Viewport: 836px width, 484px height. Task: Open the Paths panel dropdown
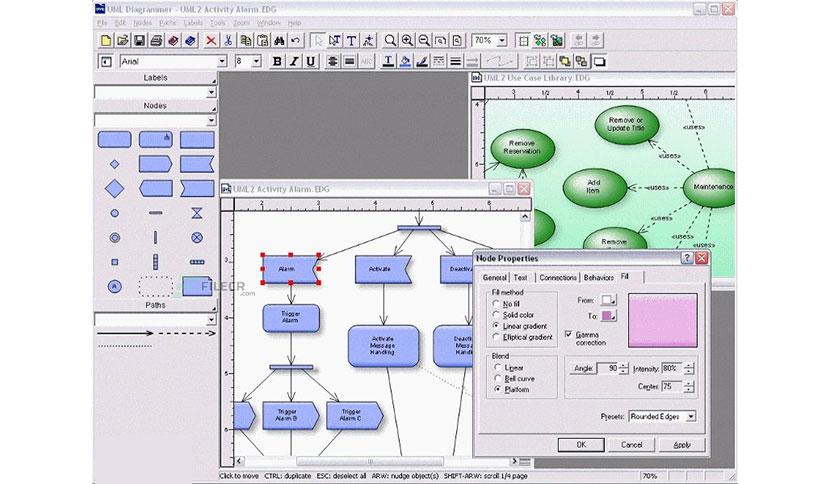pos(211,320)
